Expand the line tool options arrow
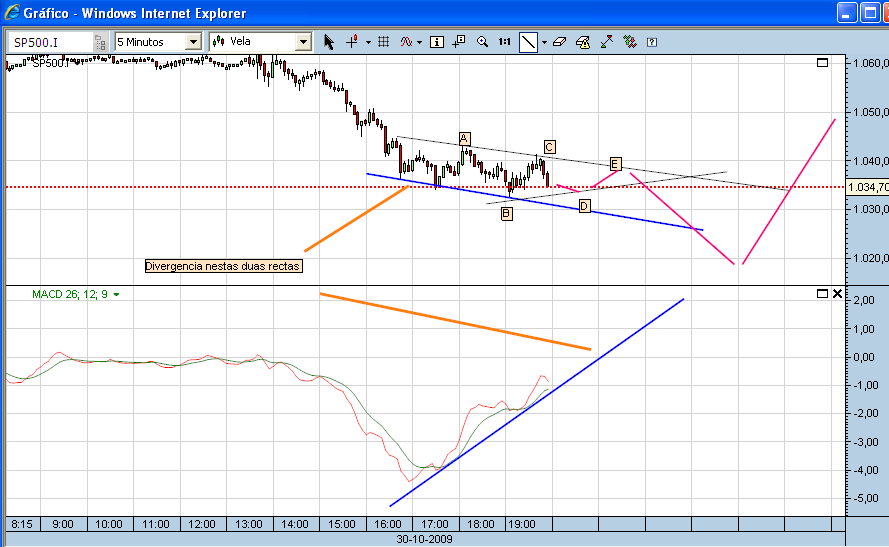Image resolution: width=889 pixels, height=547 pixels. pos(544,42)
